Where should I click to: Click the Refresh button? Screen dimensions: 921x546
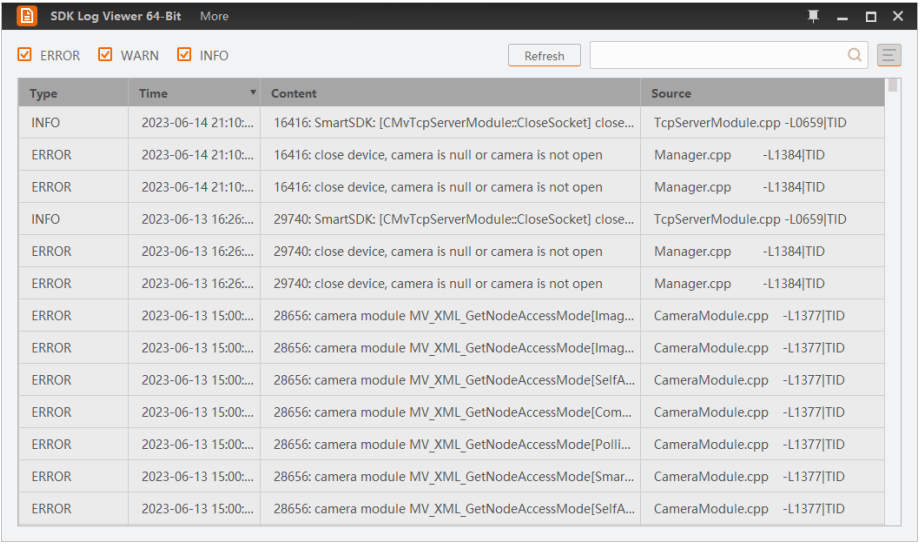click(x=545, y=56)
